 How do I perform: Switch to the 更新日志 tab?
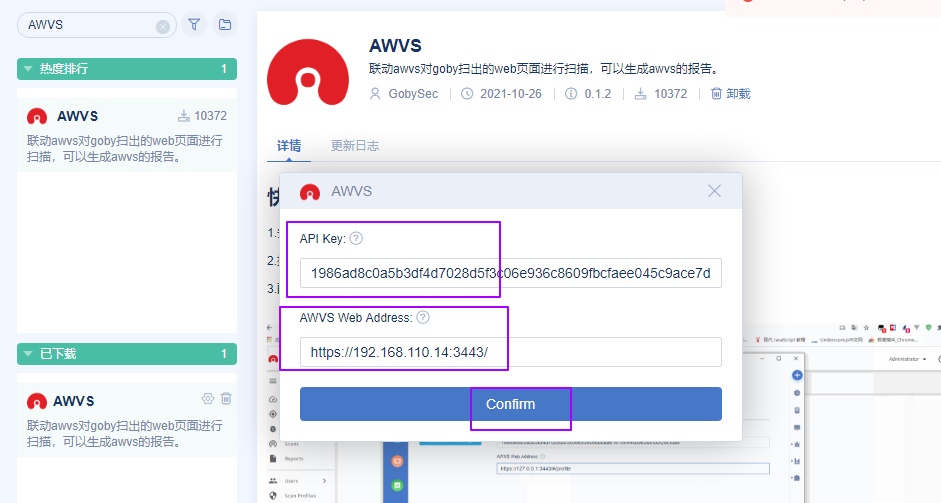click(355, 146)
